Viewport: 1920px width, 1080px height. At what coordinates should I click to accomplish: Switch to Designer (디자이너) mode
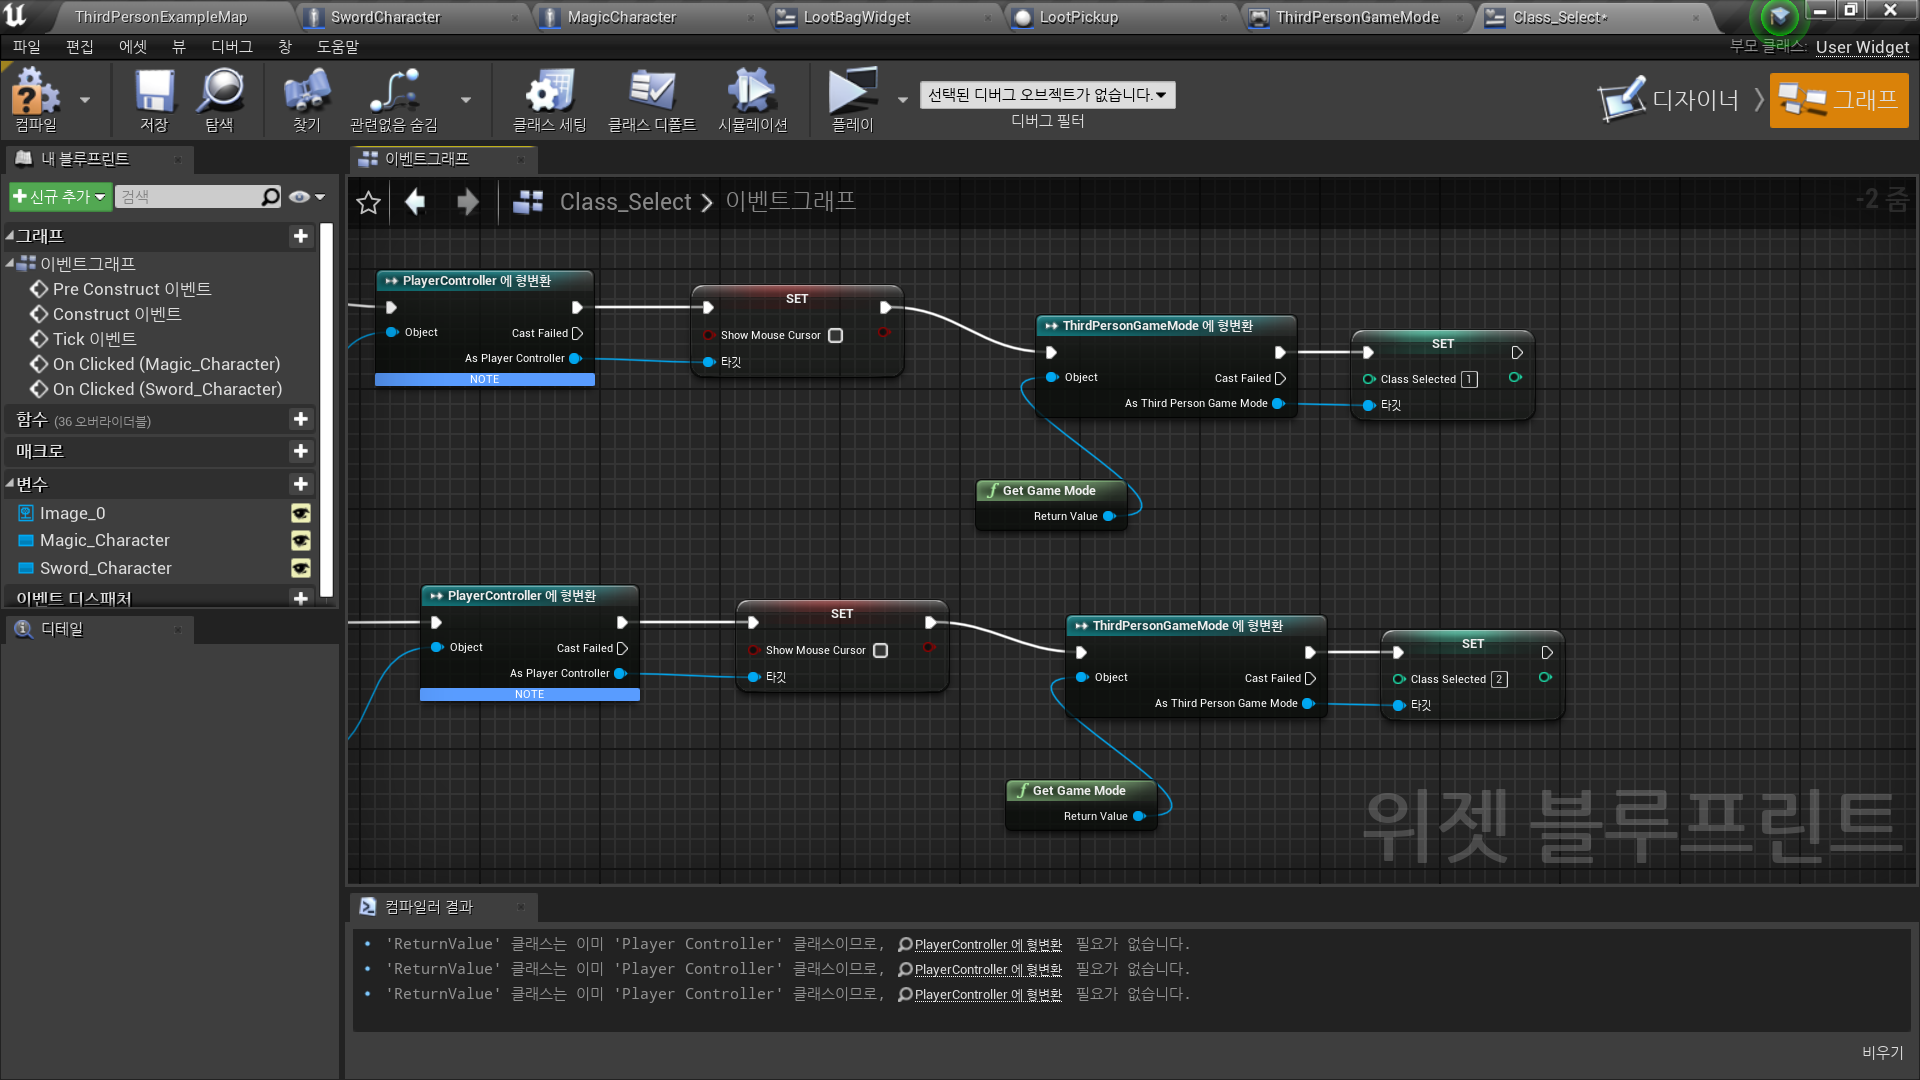click(x=1670, y=100)
